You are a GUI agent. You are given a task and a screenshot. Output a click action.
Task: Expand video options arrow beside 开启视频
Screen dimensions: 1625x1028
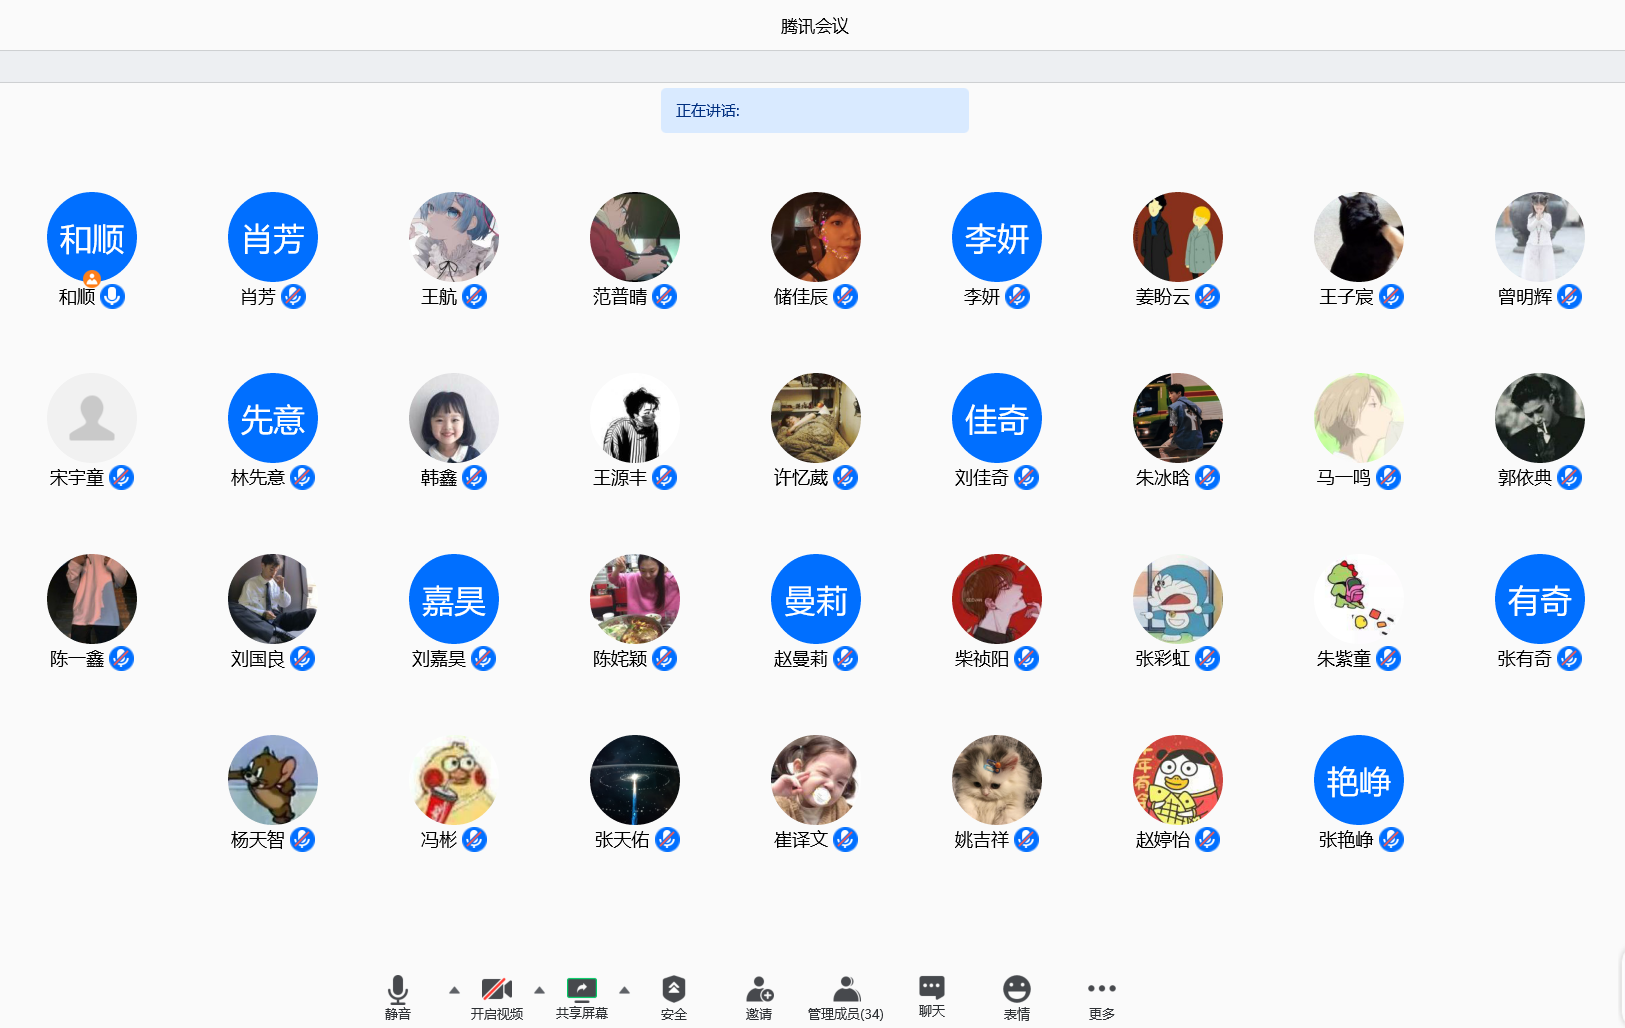(539, 990)
